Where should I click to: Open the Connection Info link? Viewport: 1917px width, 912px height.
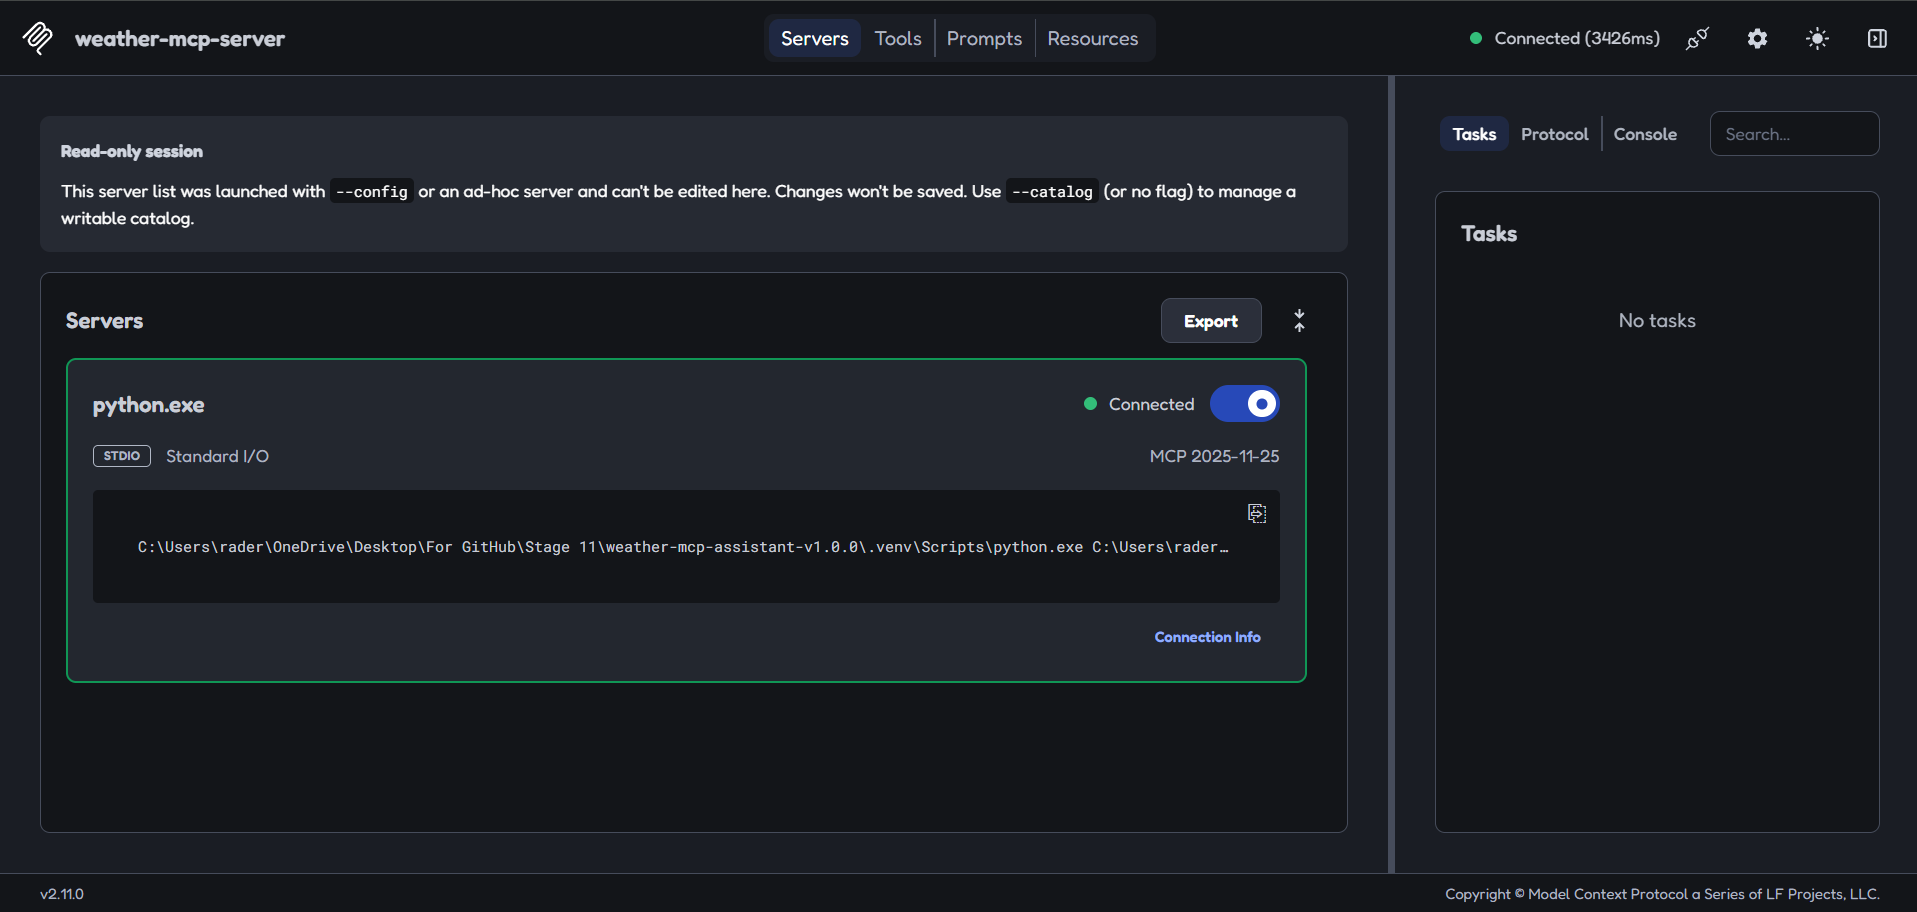coord(1207,637)
